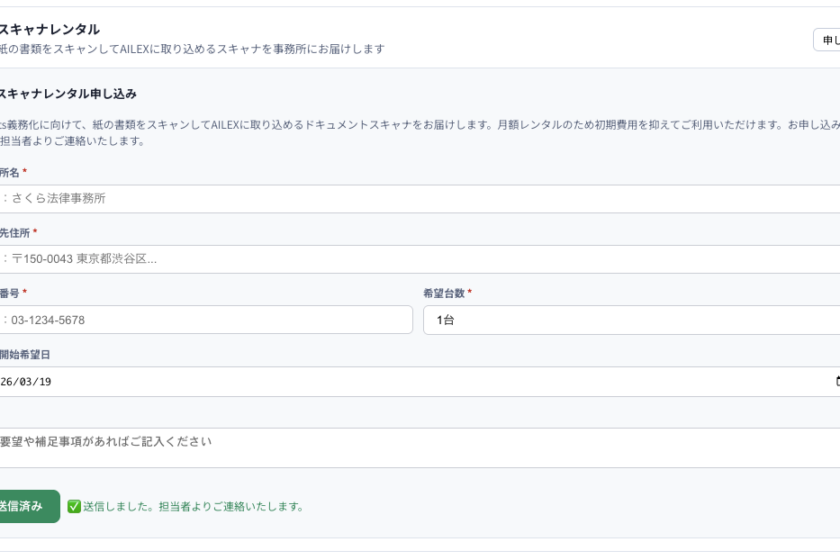
Task: Click the 事務所名 required field label
Action: pyautogui.click(x=10, y=172)
